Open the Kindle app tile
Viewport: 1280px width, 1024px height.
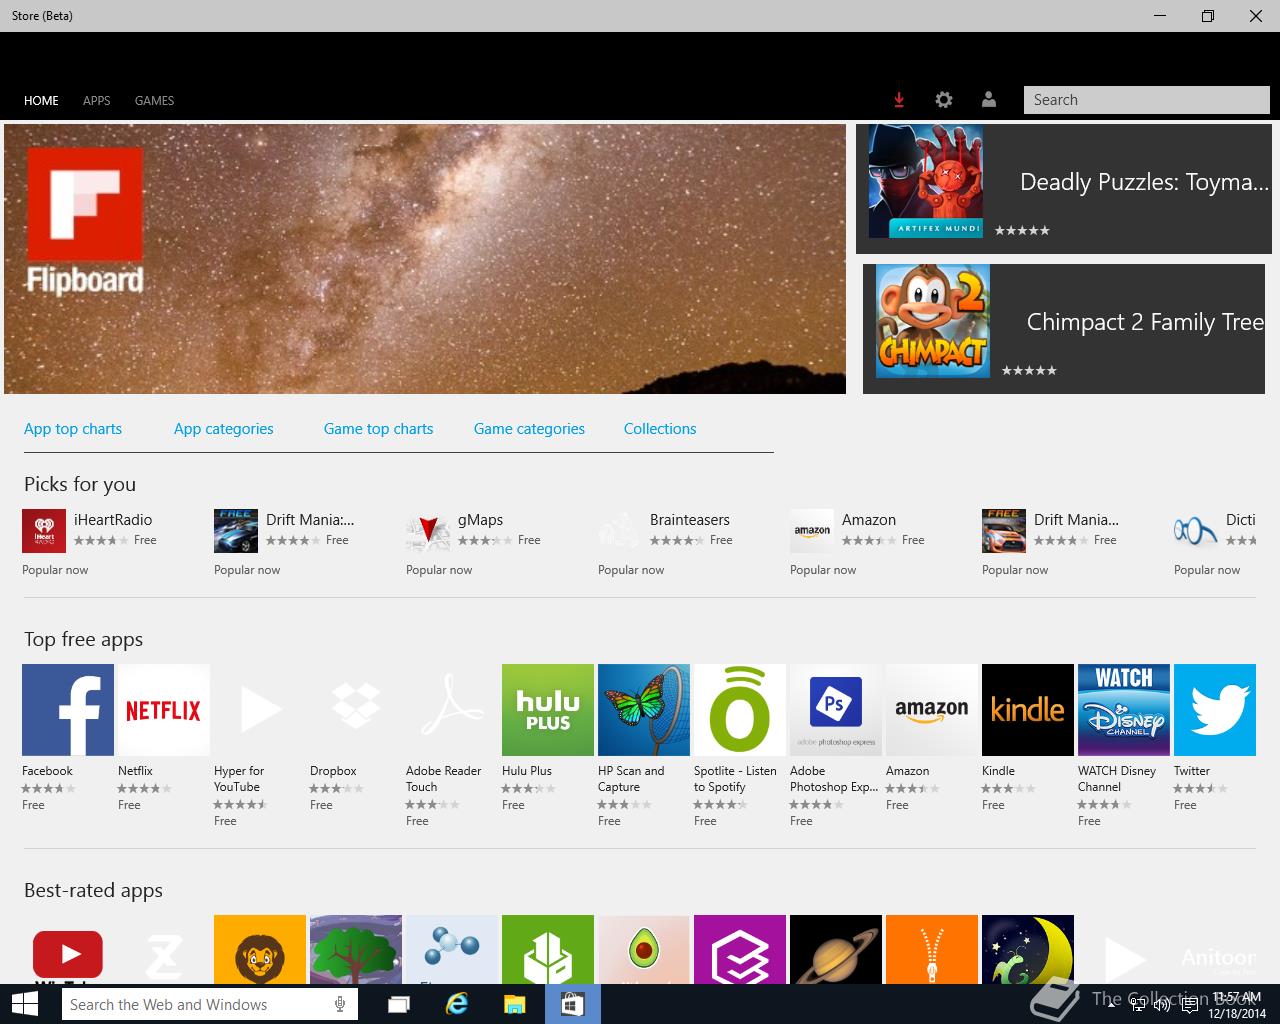coord(1028,710)
